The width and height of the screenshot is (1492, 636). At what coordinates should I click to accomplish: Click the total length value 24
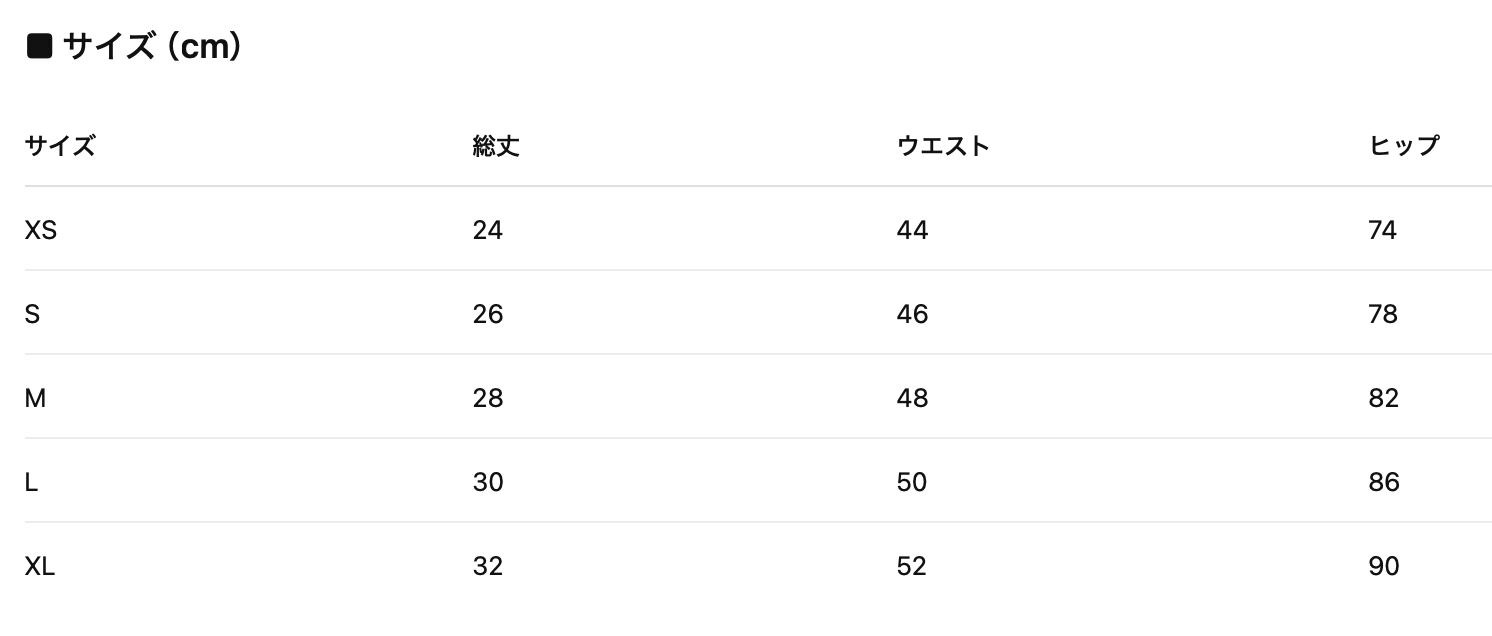[488, 231]
